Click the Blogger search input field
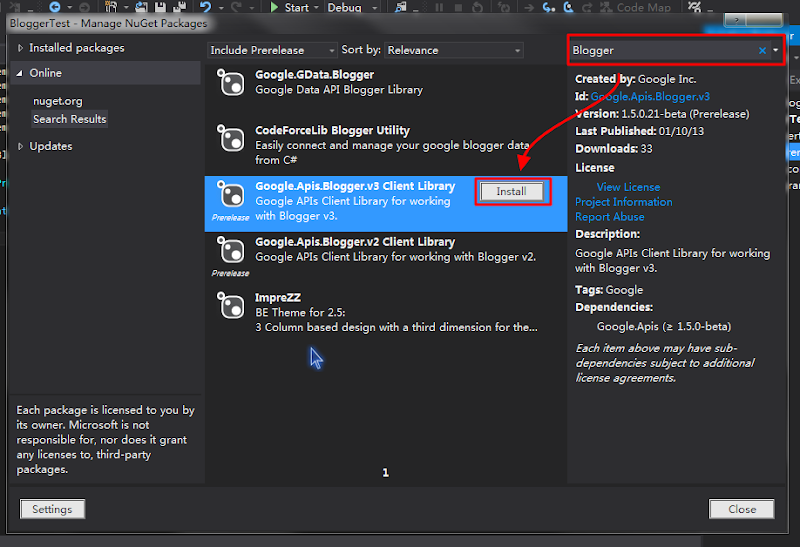 663,50
